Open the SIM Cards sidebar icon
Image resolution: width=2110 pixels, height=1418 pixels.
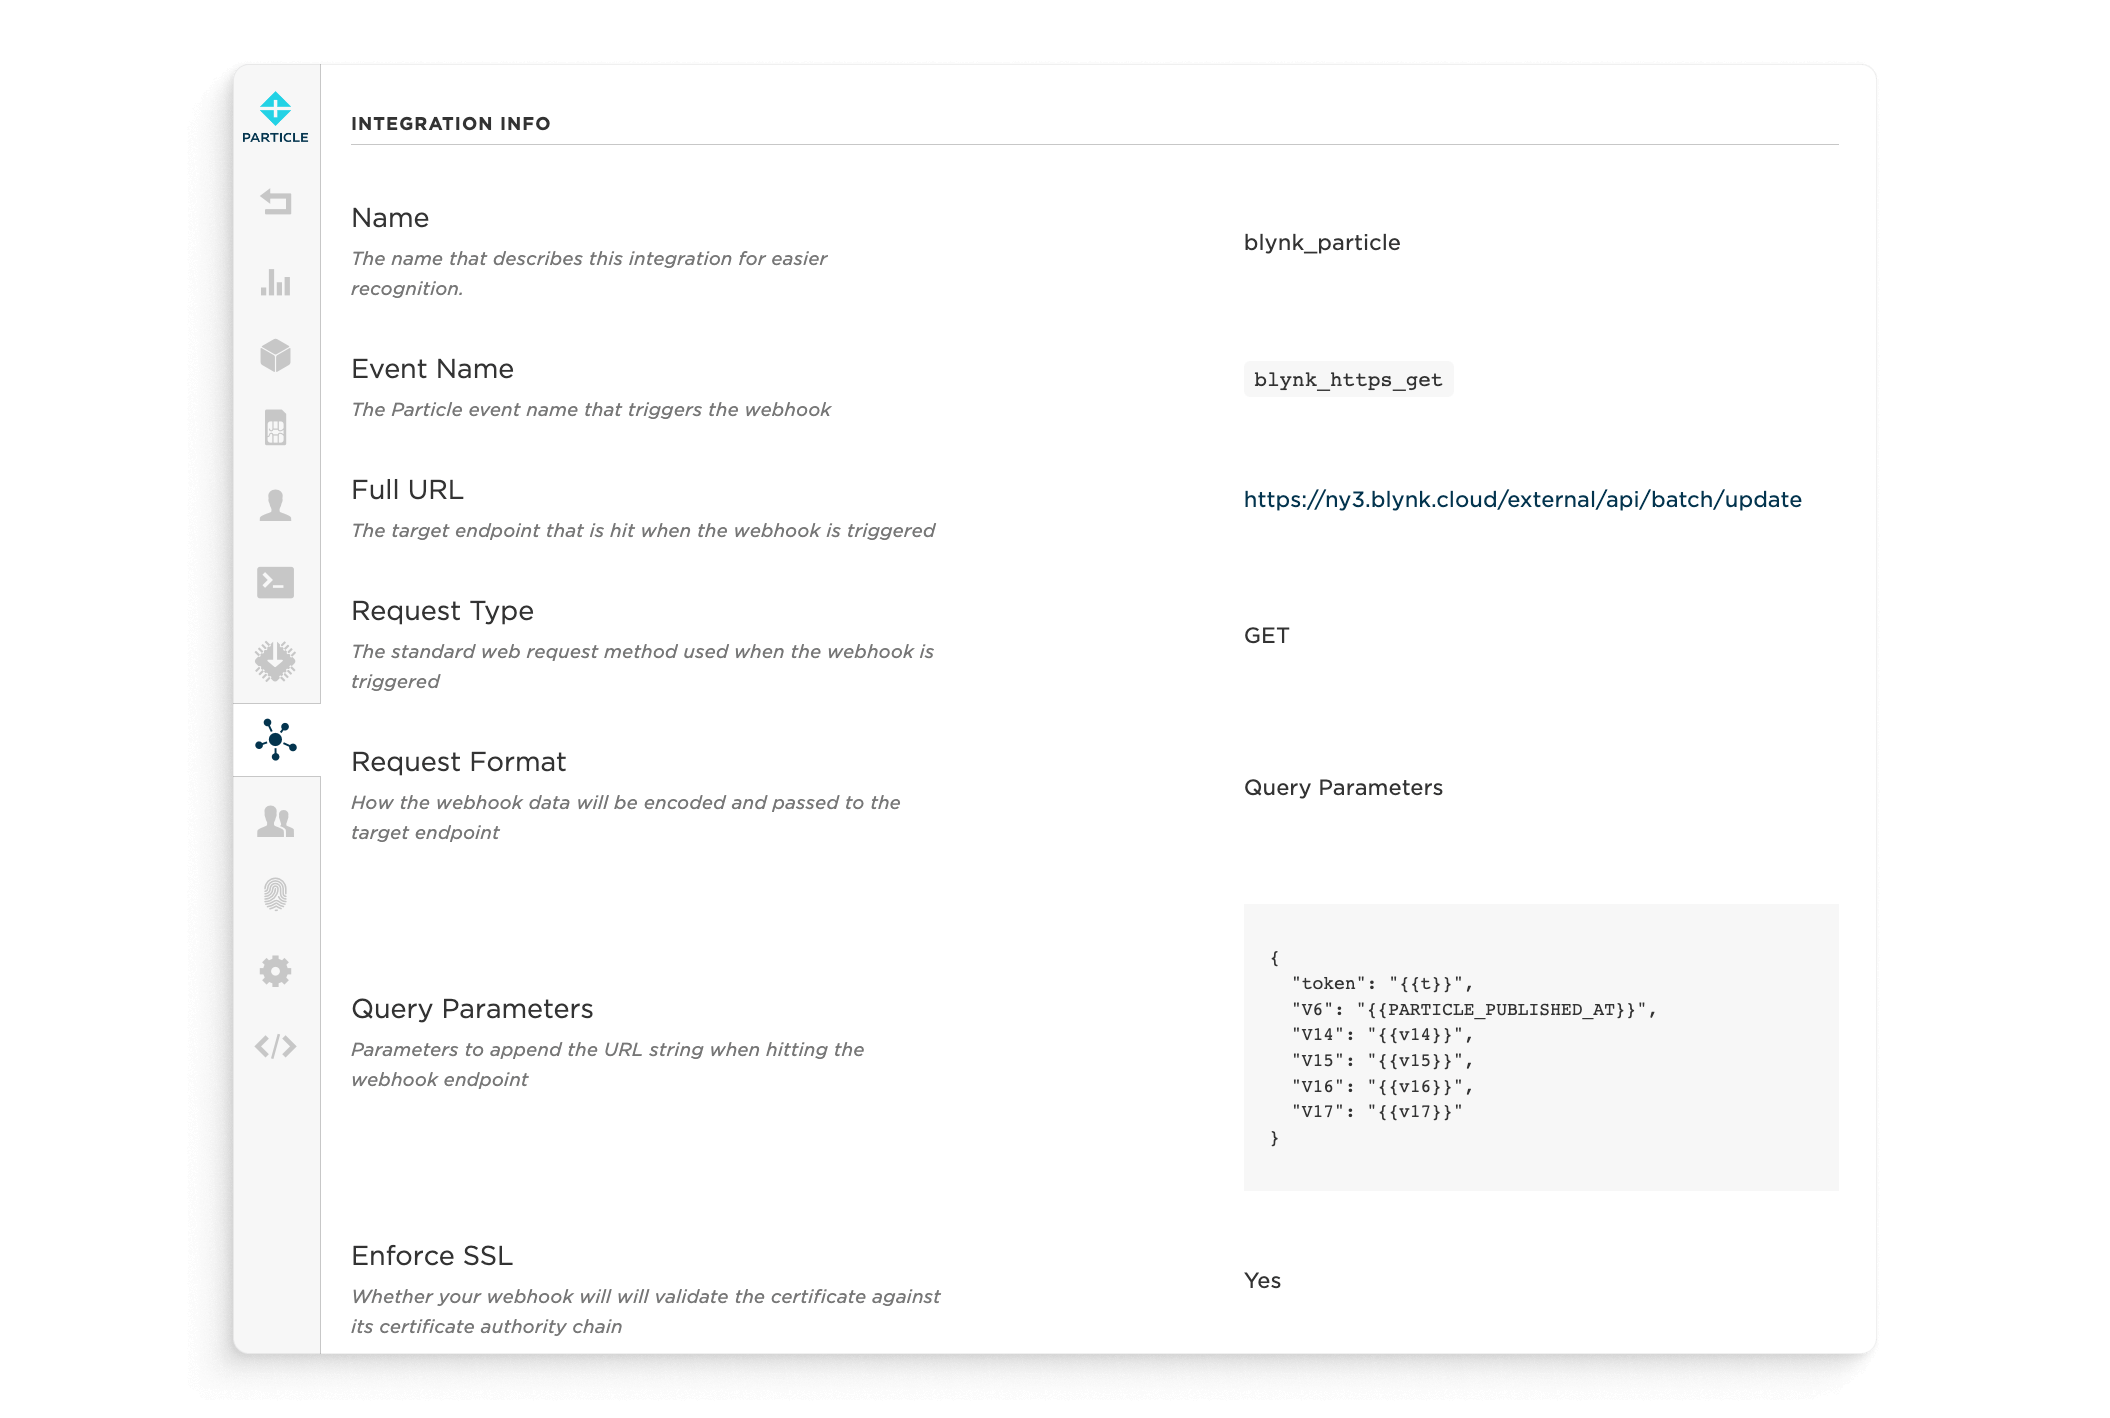[276, 428]
